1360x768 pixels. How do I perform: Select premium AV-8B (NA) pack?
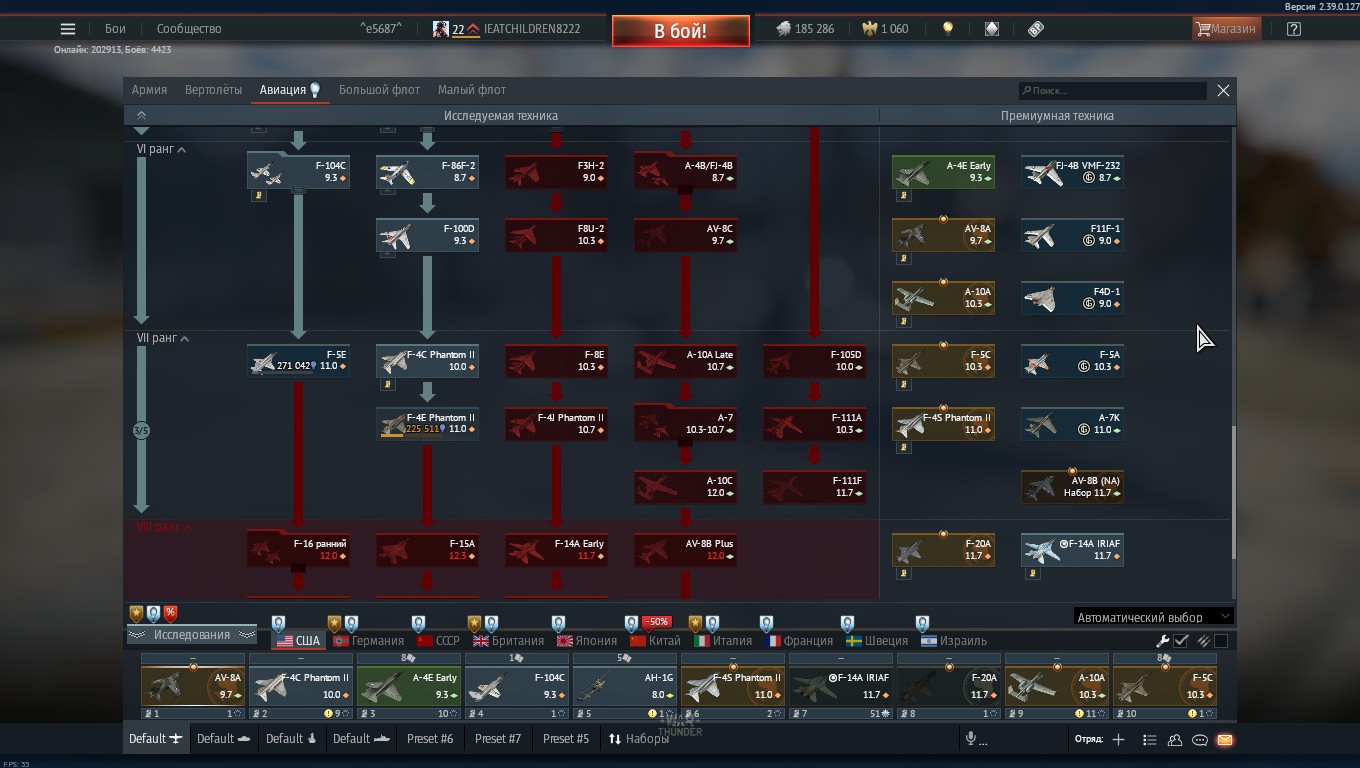[1072, 487]
